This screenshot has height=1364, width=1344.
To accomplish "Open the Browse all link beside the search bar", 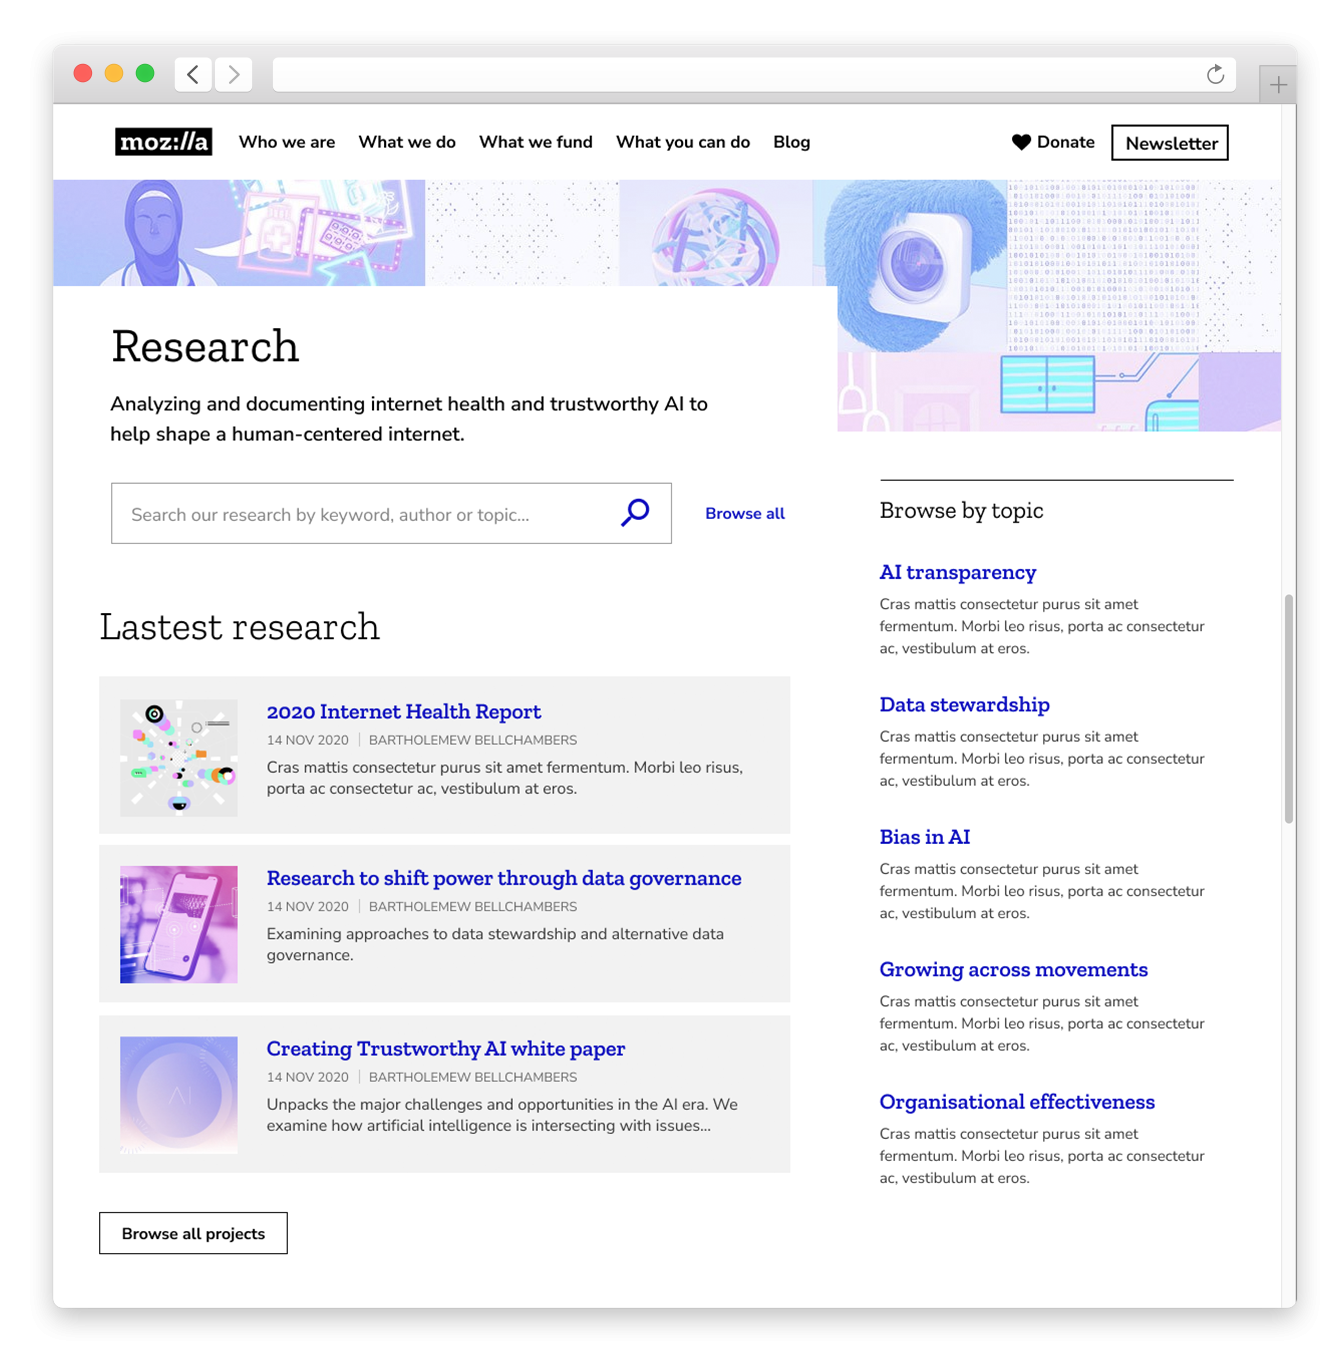I will pyautogui.click(x=745, y=513).
